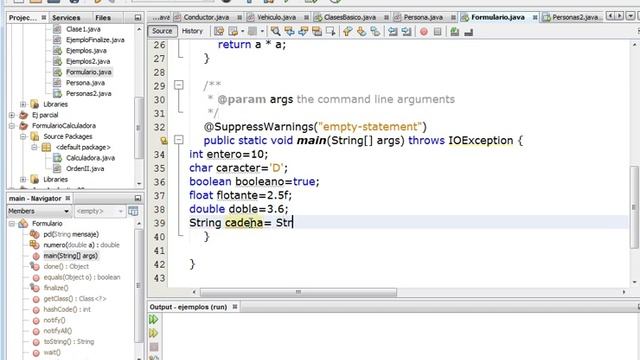This screenshot has height=360, width=640.
Task: Switch to Conductor.java editor tab
Action: click(206, 17)
